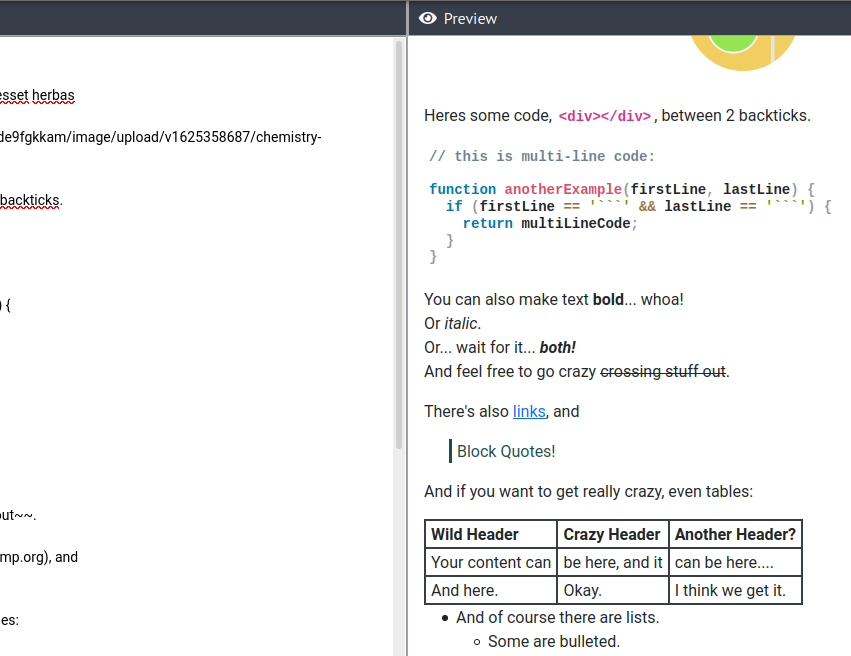Click the Preview panel title

tap(470, 18)
